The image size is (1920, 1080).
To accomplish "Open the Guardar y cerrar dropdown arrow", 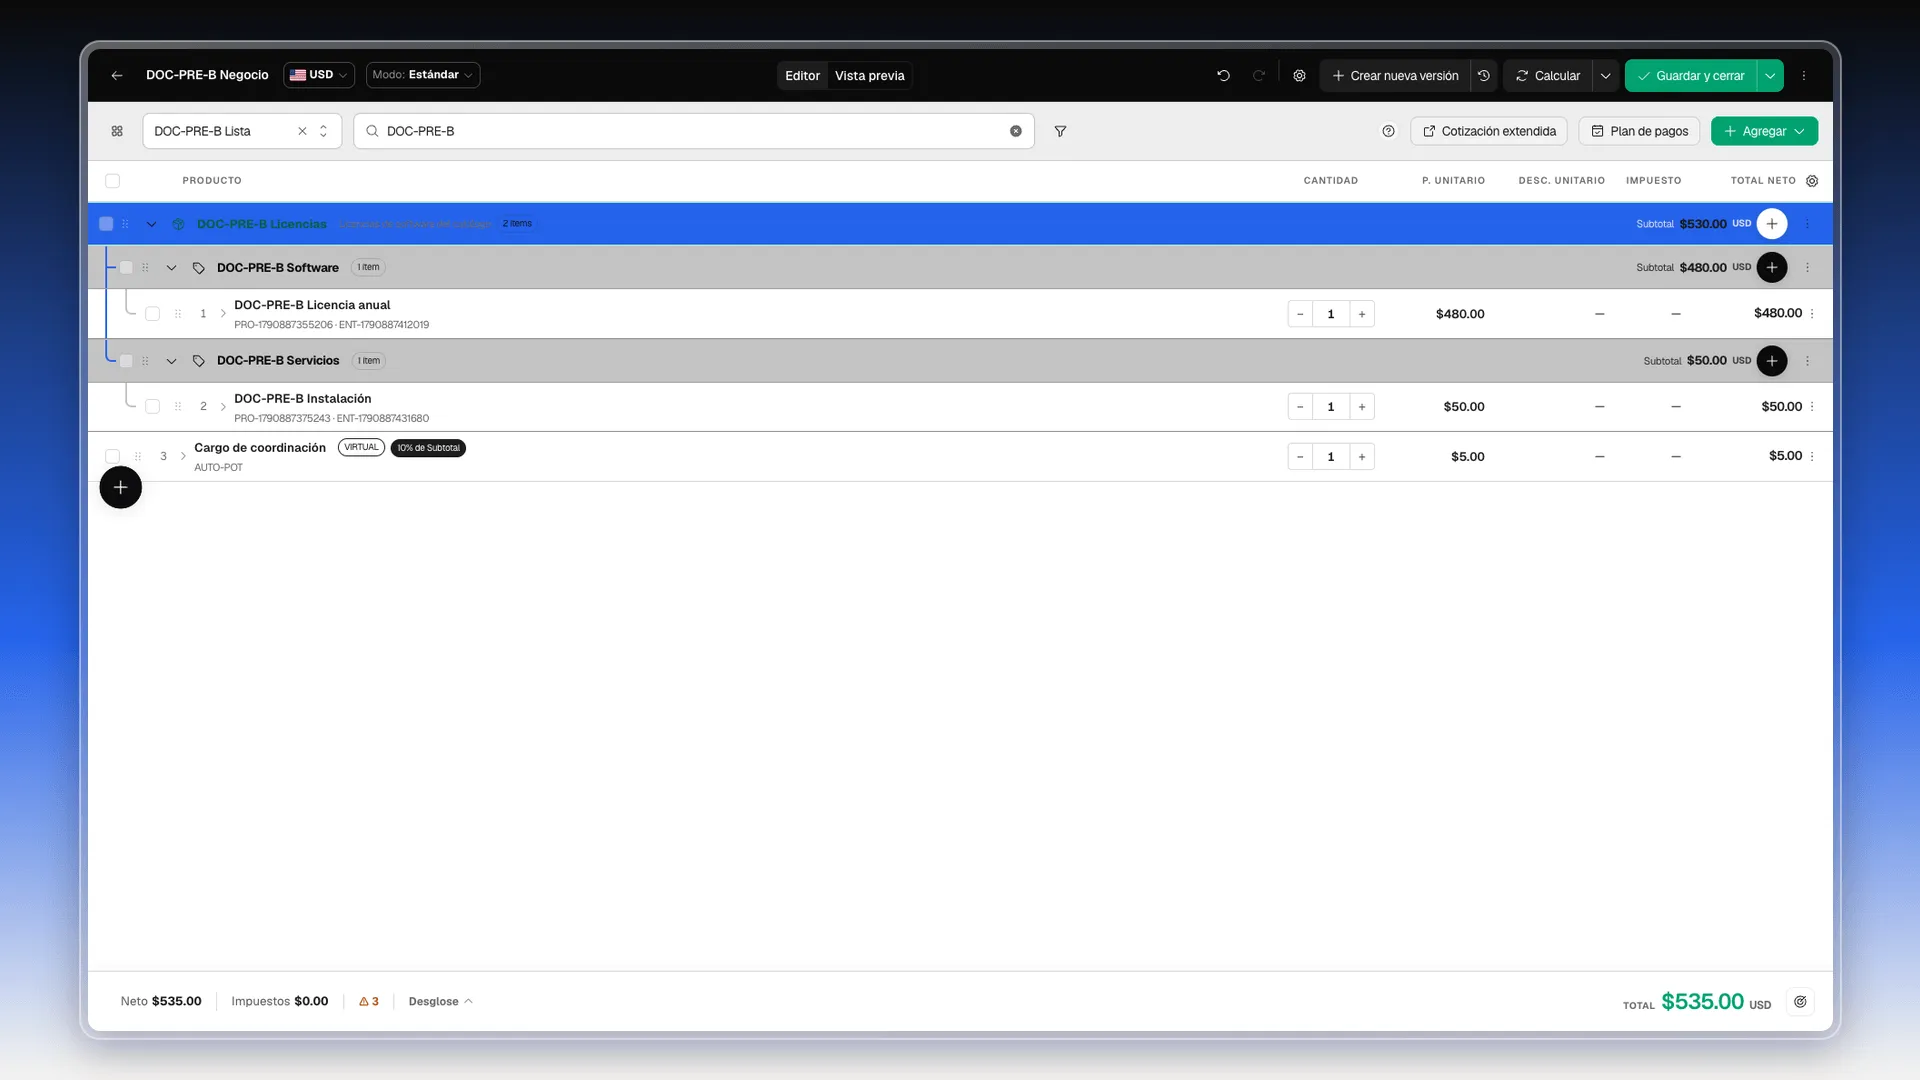I will 1770,76.
